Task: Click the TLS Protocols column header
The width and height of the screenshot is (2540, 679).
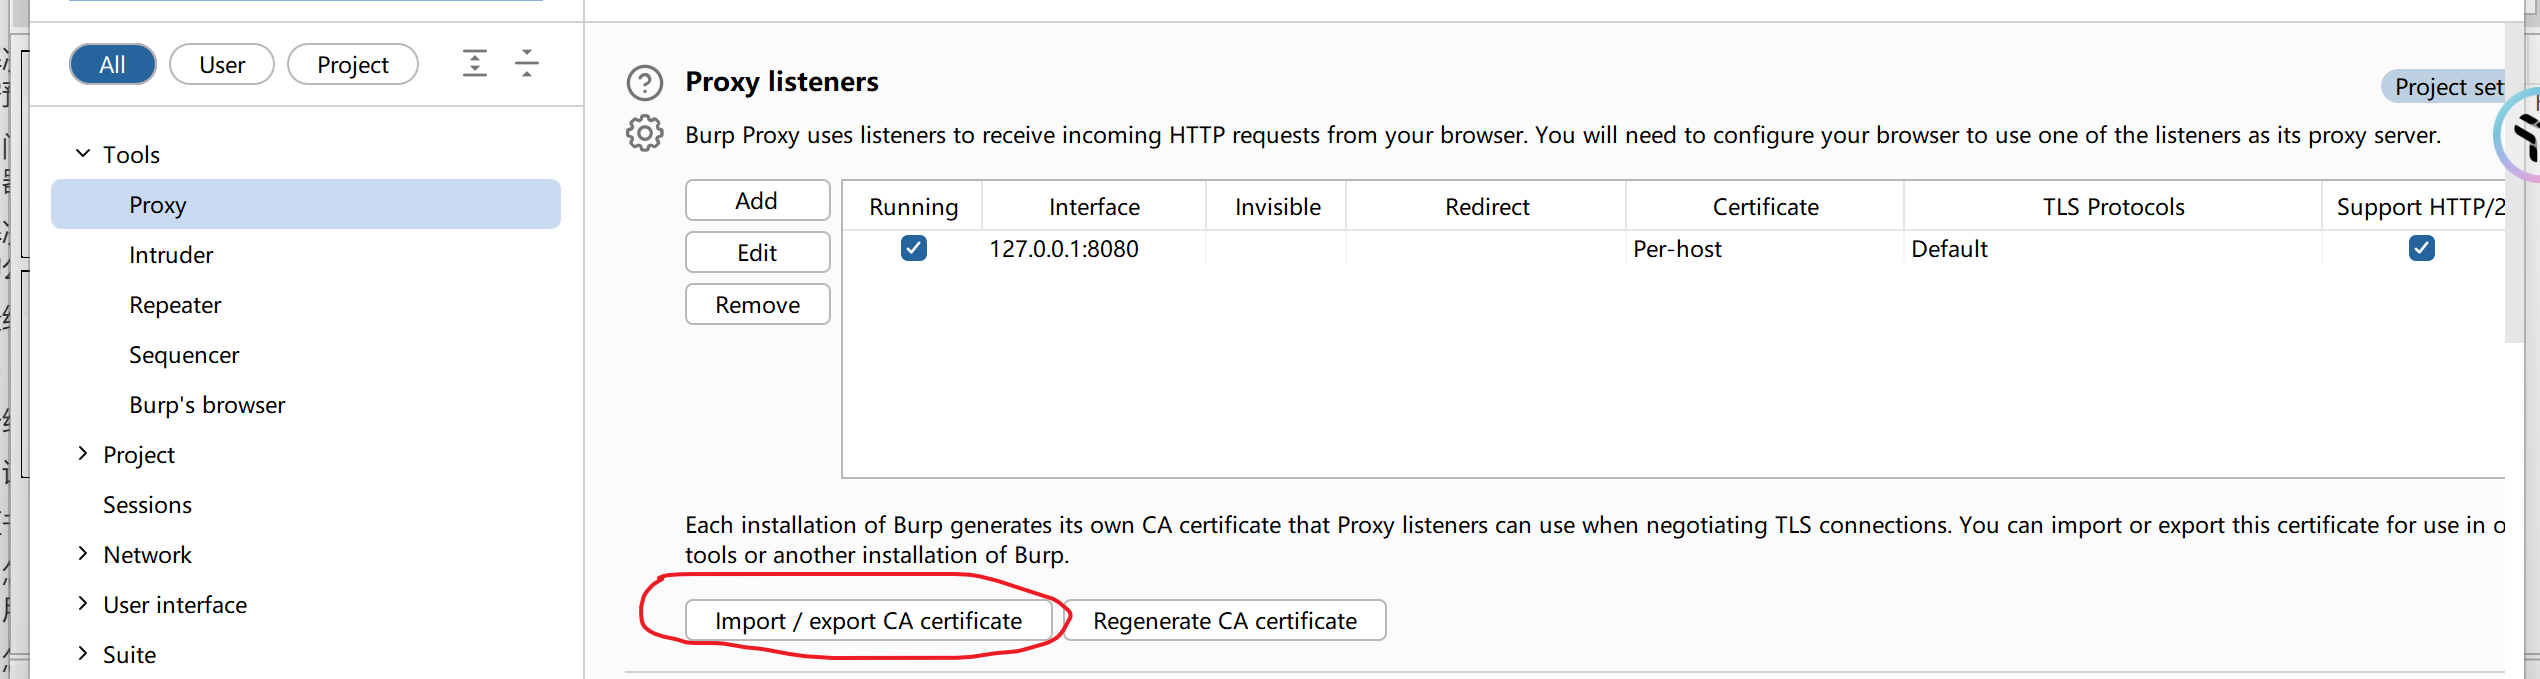Action: [2113, 206]
